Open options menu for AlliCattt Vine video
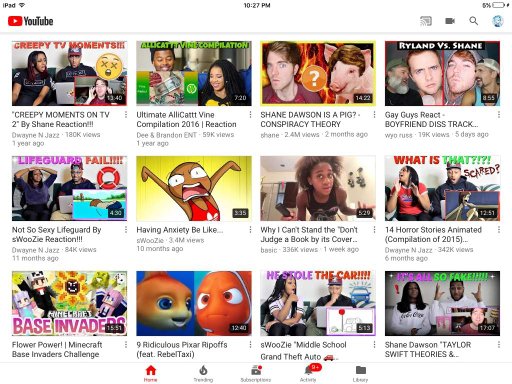 250,115
